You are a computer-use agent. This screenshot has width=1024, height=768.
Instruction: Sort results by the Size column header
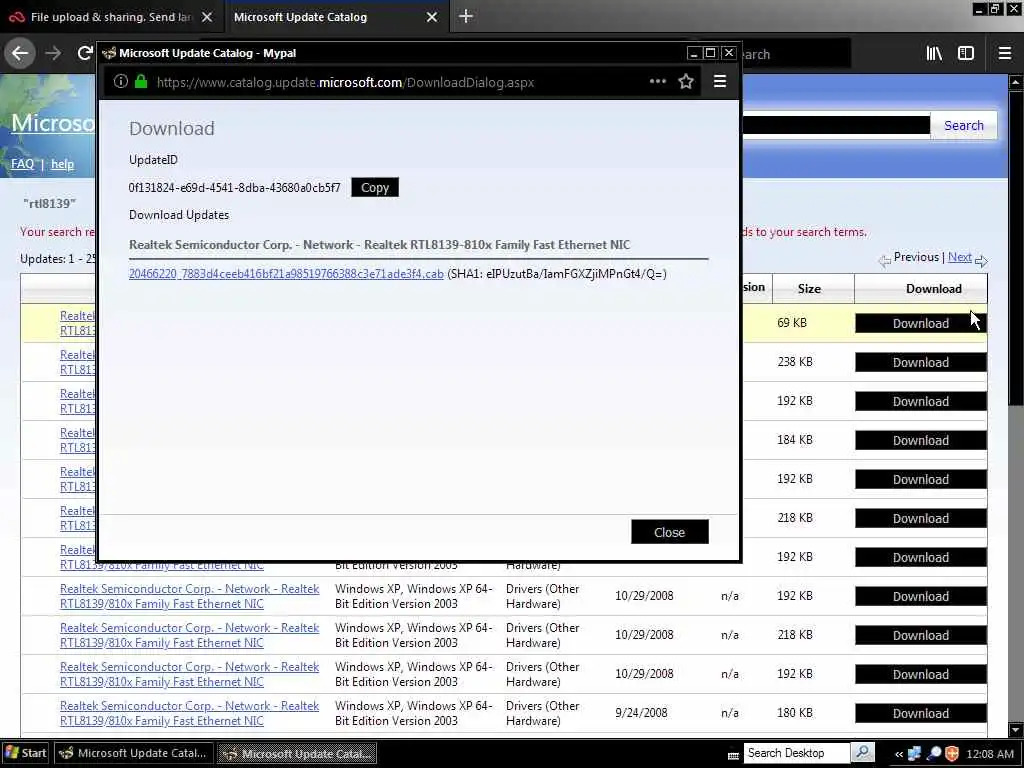pos(809,289)
